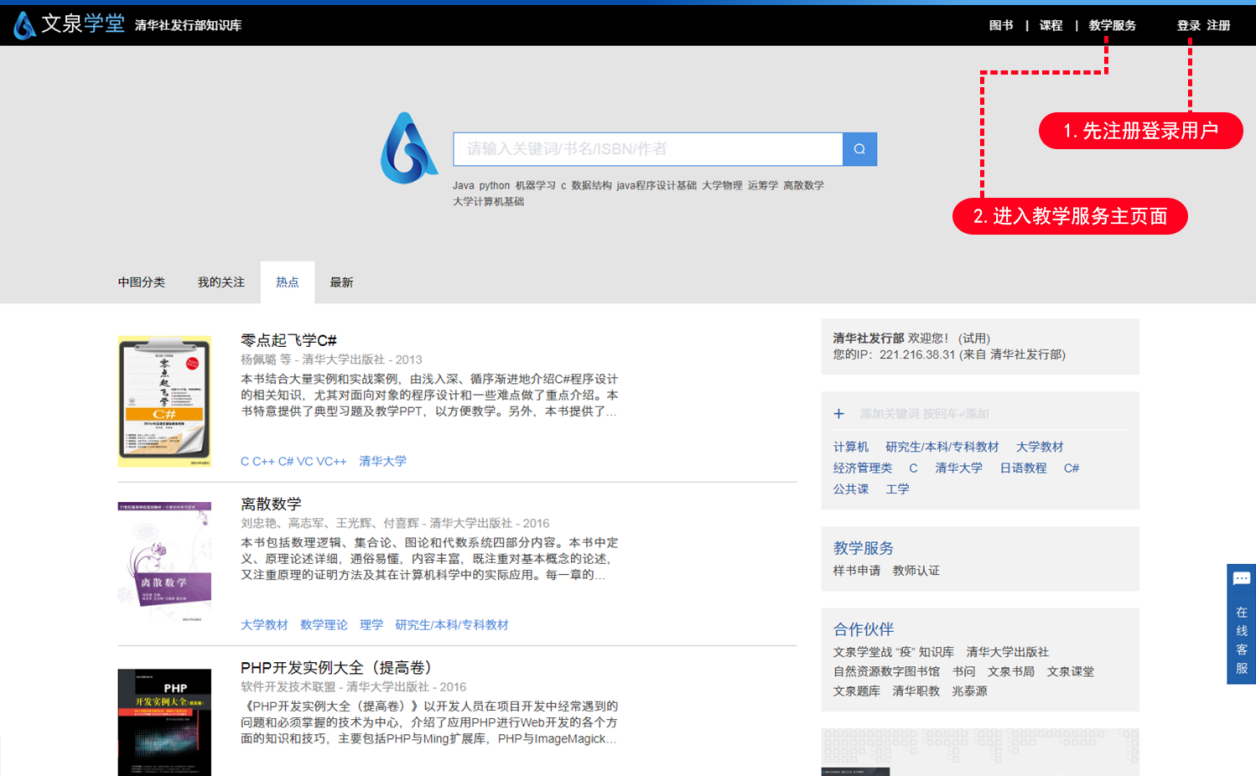Click the 文泉学堂 logo in header
This screenshot has height=776, width=1256.
[70, 25]
